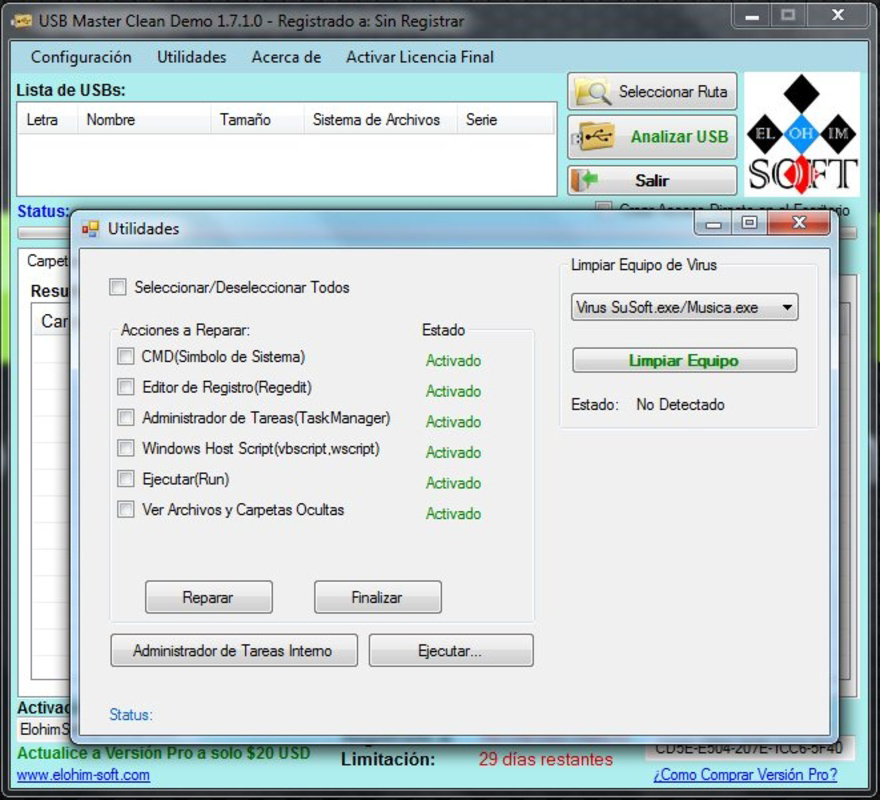Close the Utilidades dialog window
The width and height of the screenshot is (880, 800).
799,223
